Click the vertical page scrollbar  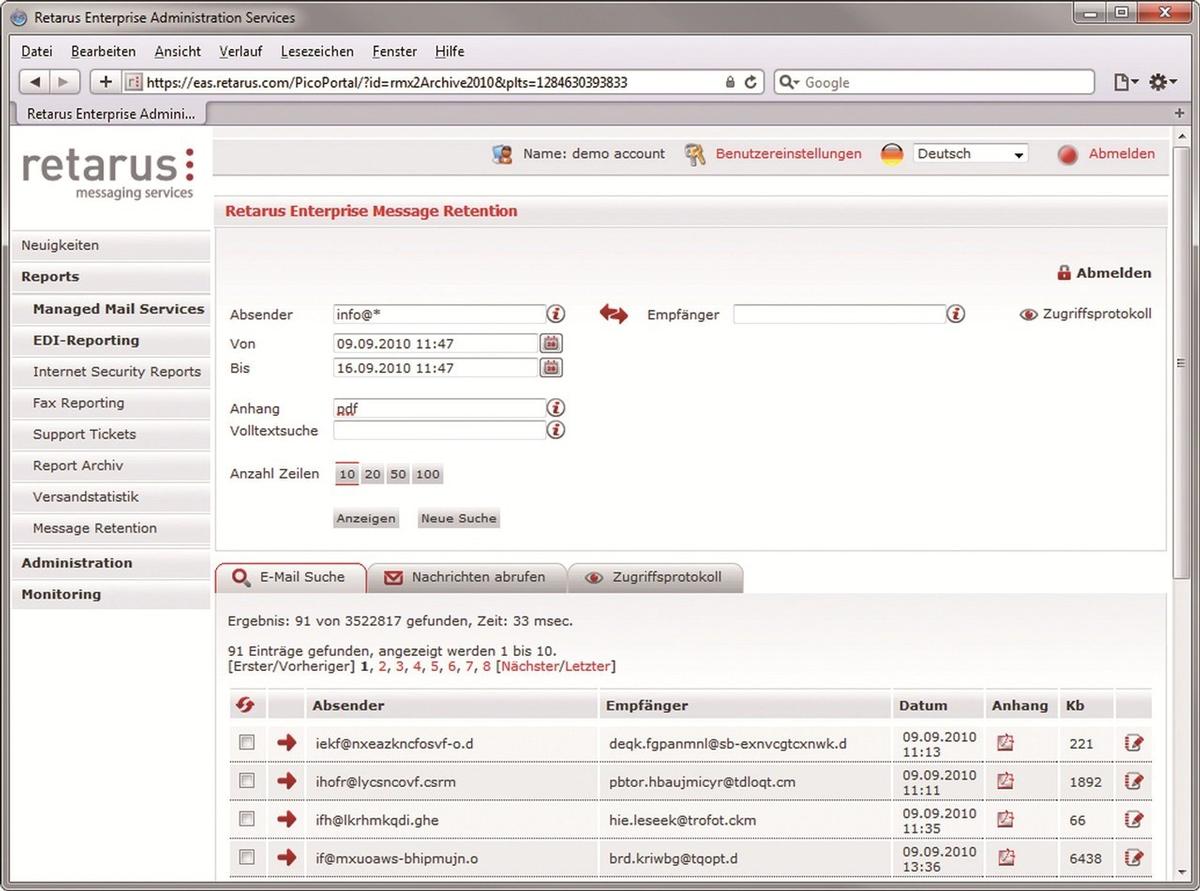pos(1181,362)
